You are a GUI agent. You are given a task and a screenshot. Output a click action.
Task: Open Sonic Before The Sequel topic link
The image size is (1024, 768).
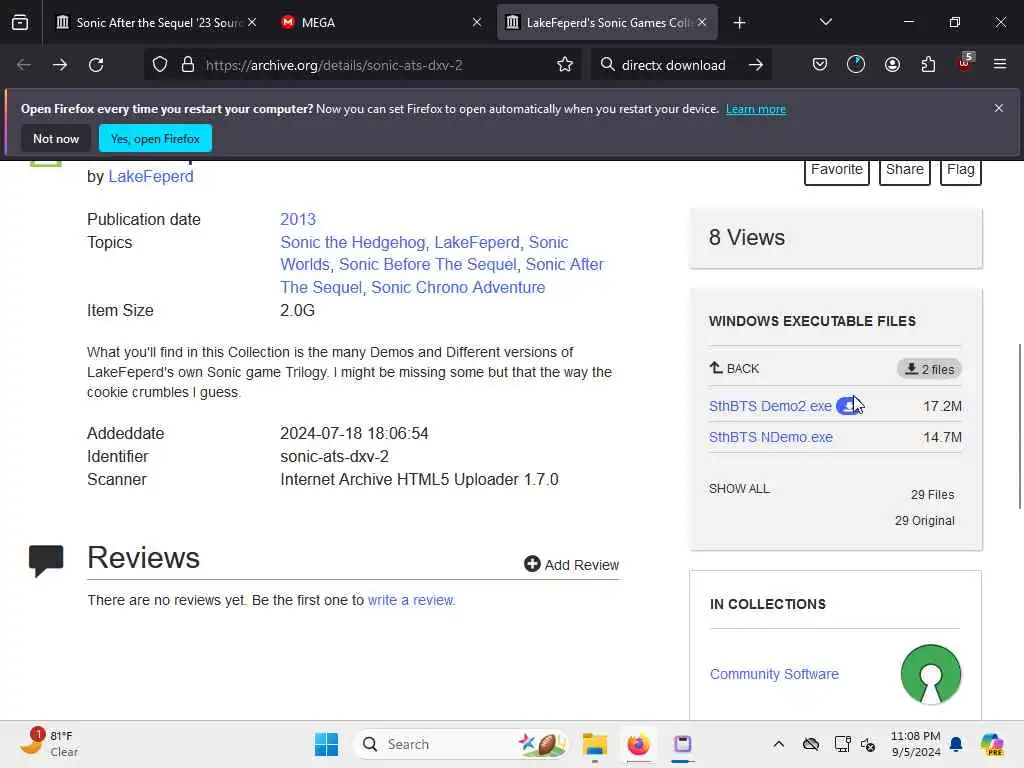(428, 264)
